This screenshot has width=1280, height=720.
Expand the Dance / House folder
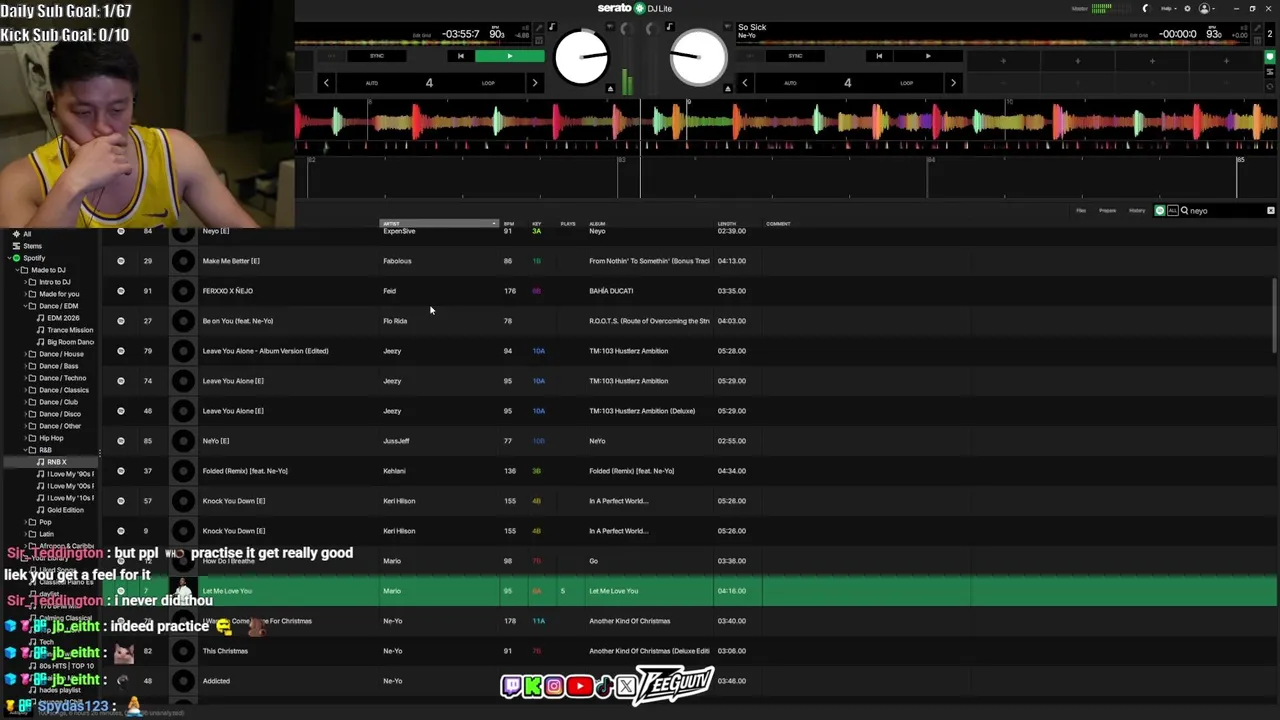coord(24,354)
